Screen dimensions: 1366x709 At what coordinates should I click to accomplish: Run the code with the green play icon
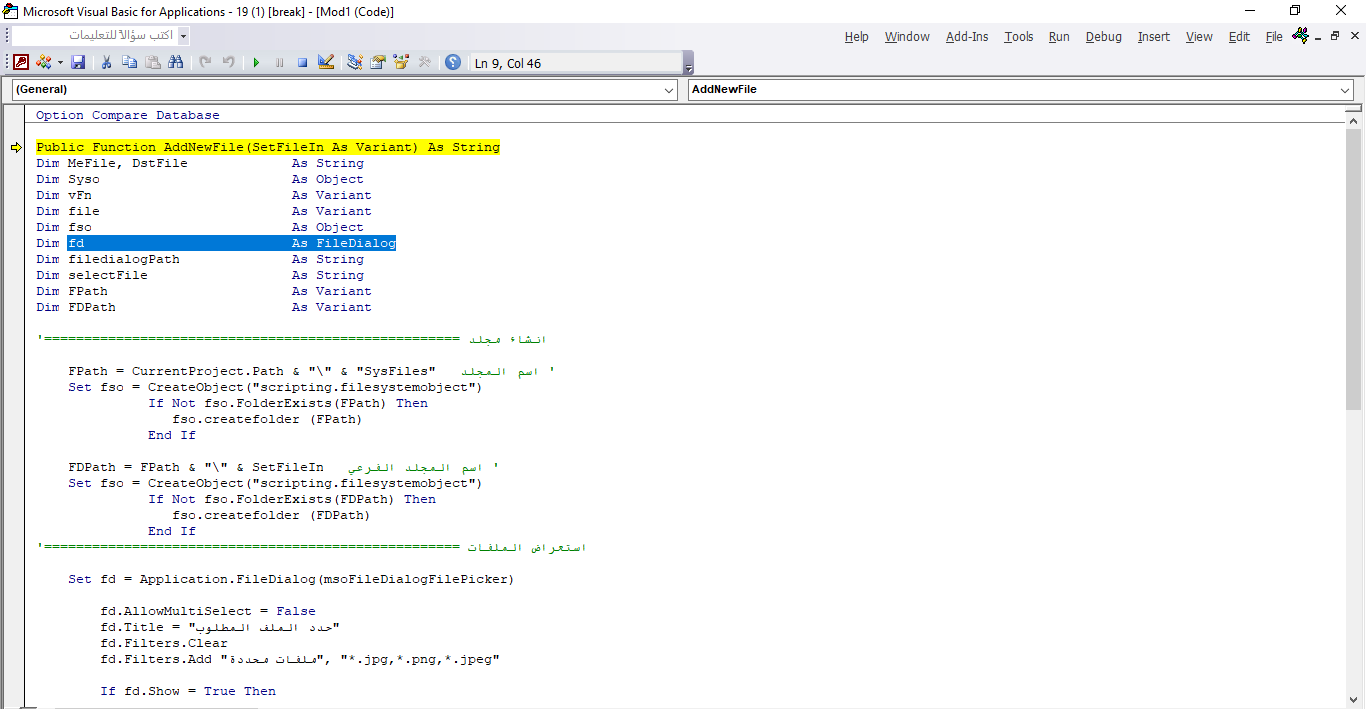256,62
